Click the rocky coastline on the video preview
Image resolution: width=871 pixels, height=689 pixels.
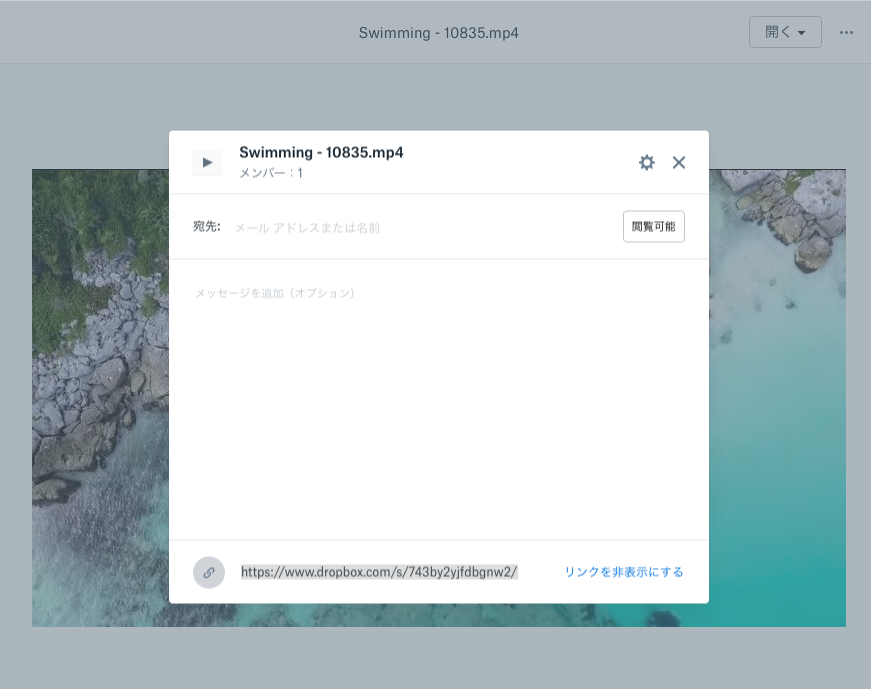click(90, 380)
